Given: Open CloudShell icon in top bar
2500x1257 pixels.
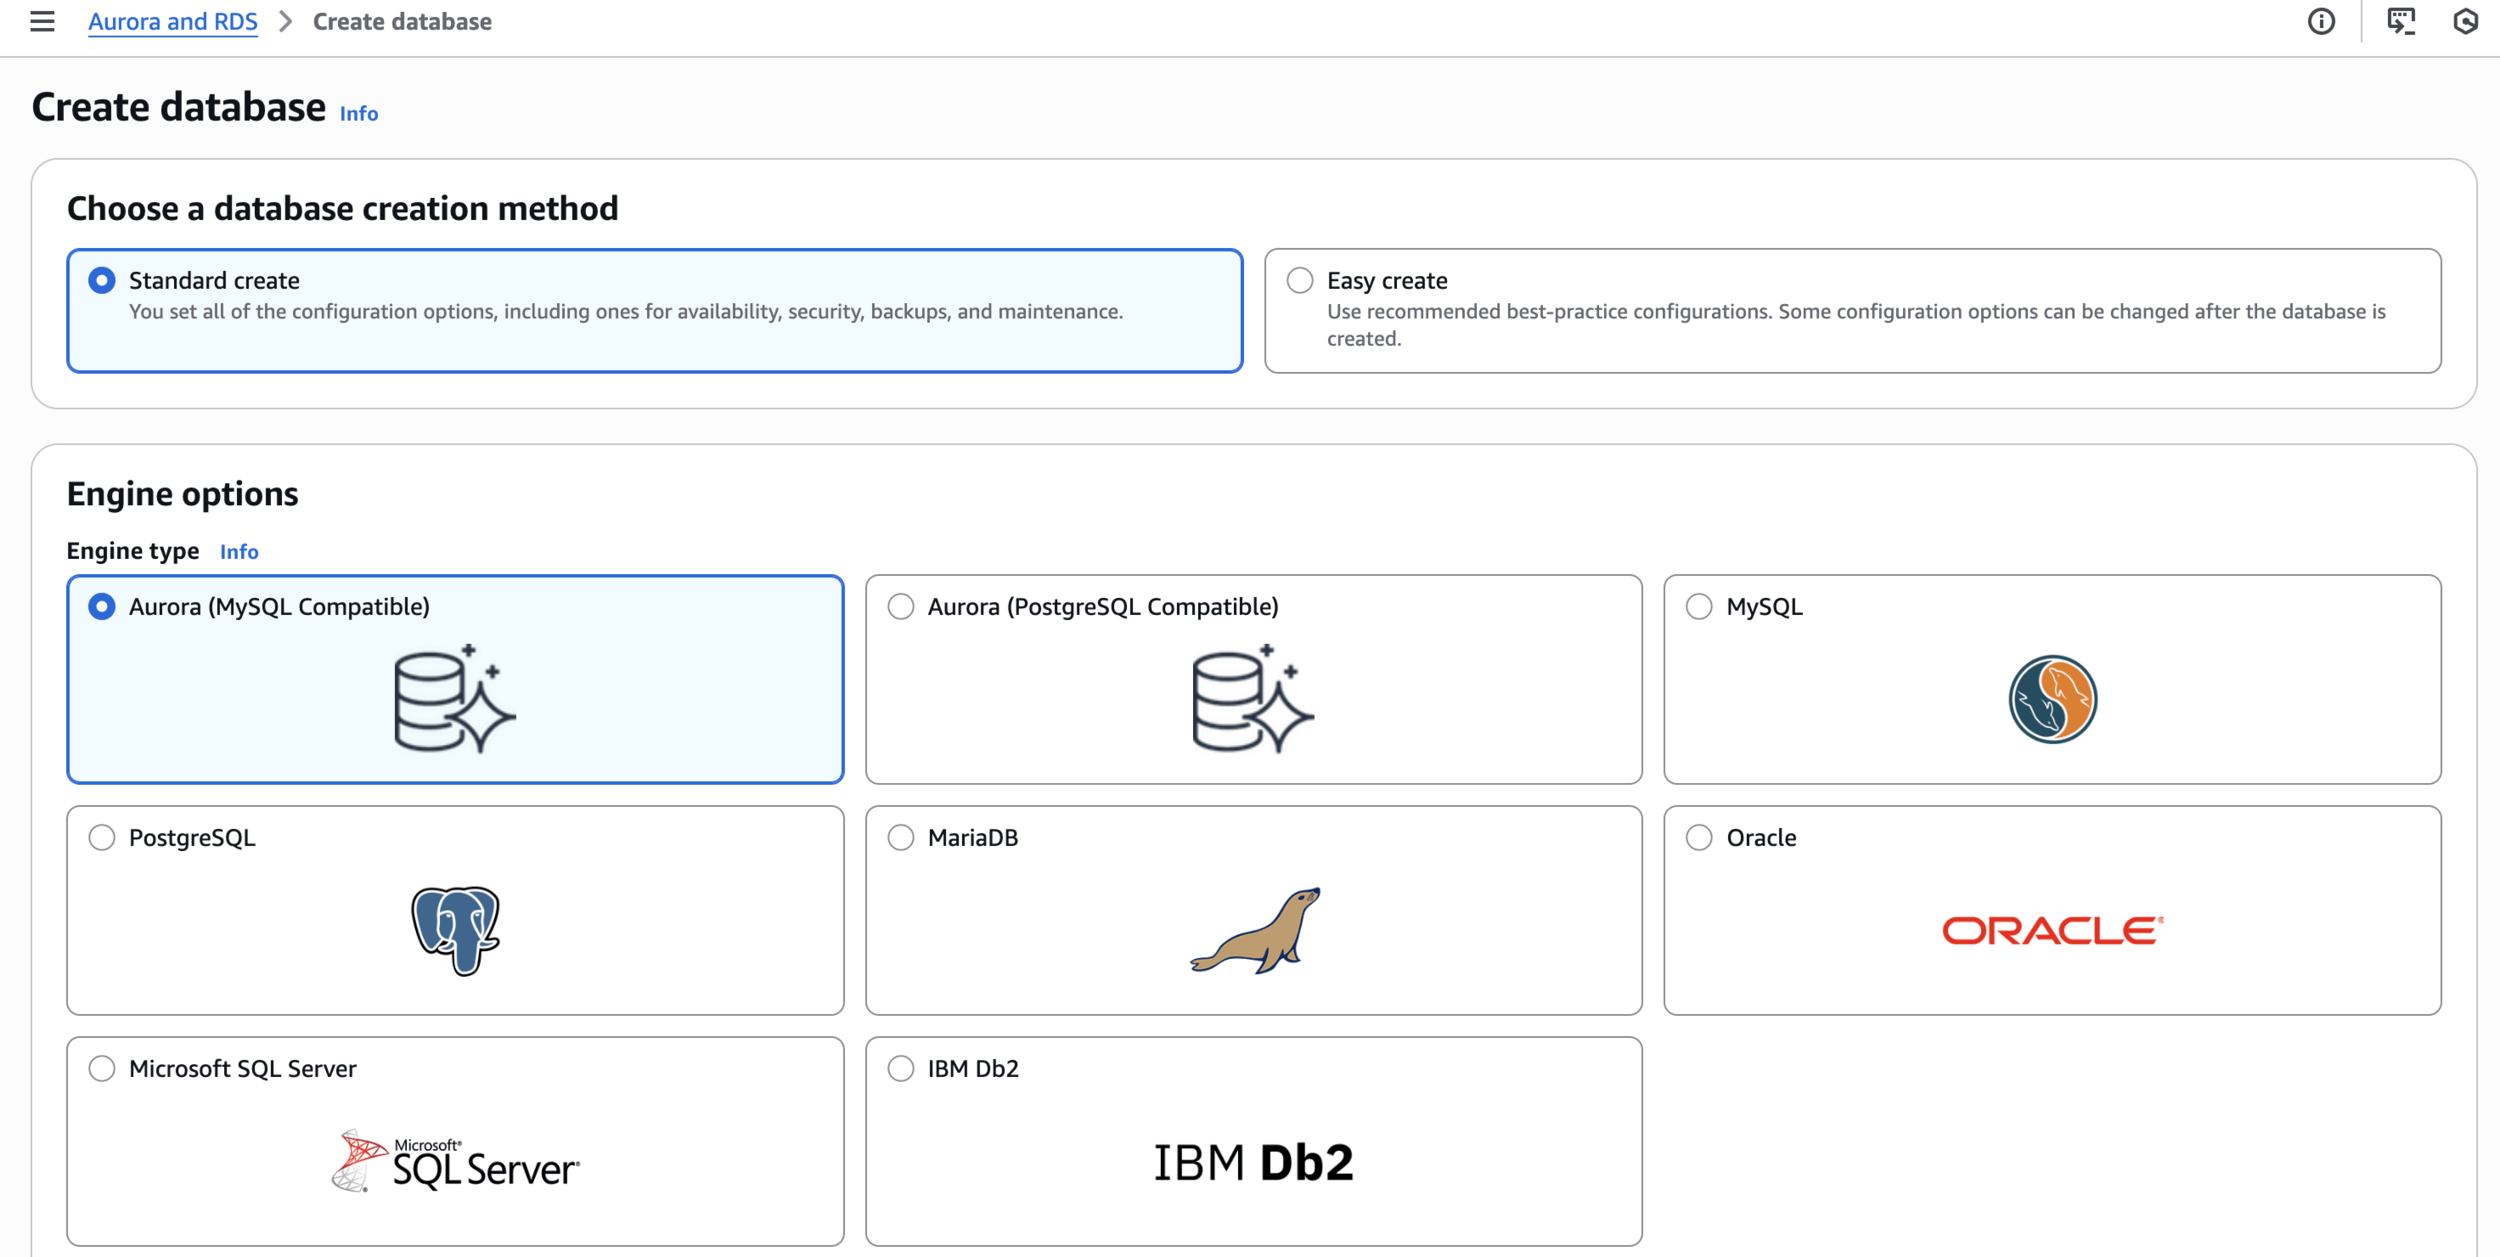Looking at the screenshot, I should click(2400, 21).
